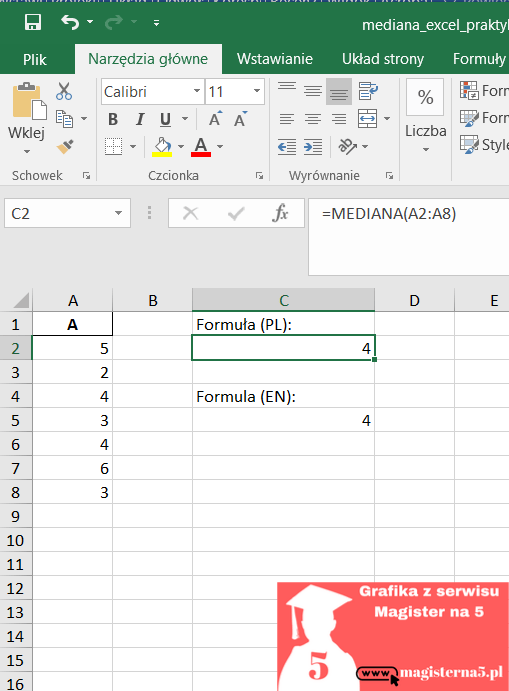Expand the borders options arrow
The height and width of the screenshot is (691, 509).
[133, 146]
